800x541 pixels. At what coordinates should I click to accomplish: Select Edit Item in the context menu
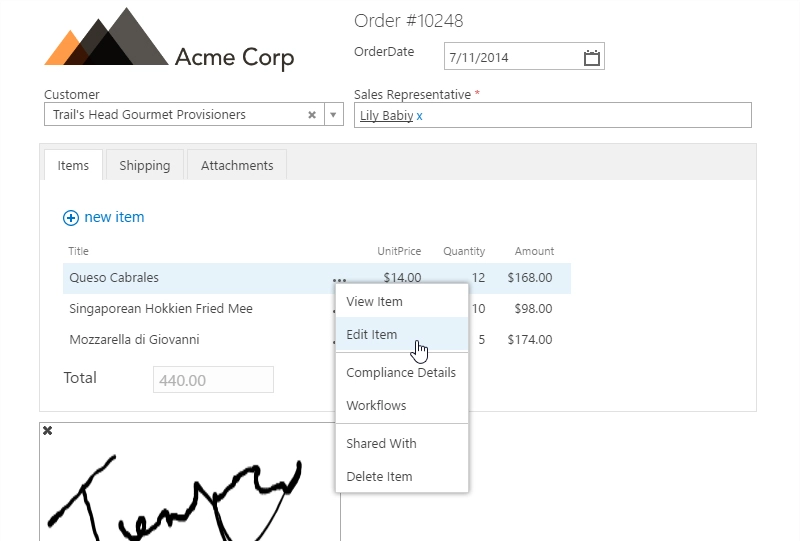point(372,335)
